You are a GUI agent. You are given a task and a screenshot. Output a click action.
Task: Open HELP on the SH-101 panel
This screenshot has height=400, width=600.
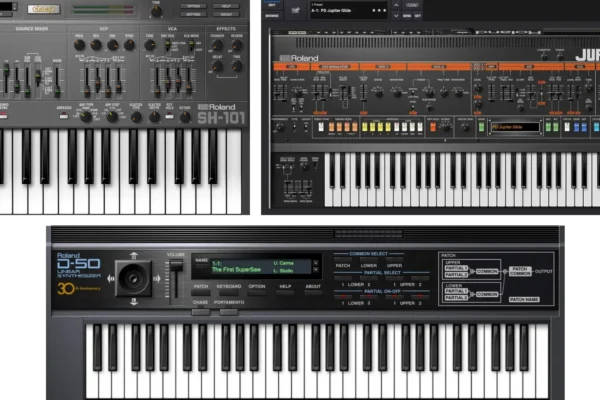[226, 6]
